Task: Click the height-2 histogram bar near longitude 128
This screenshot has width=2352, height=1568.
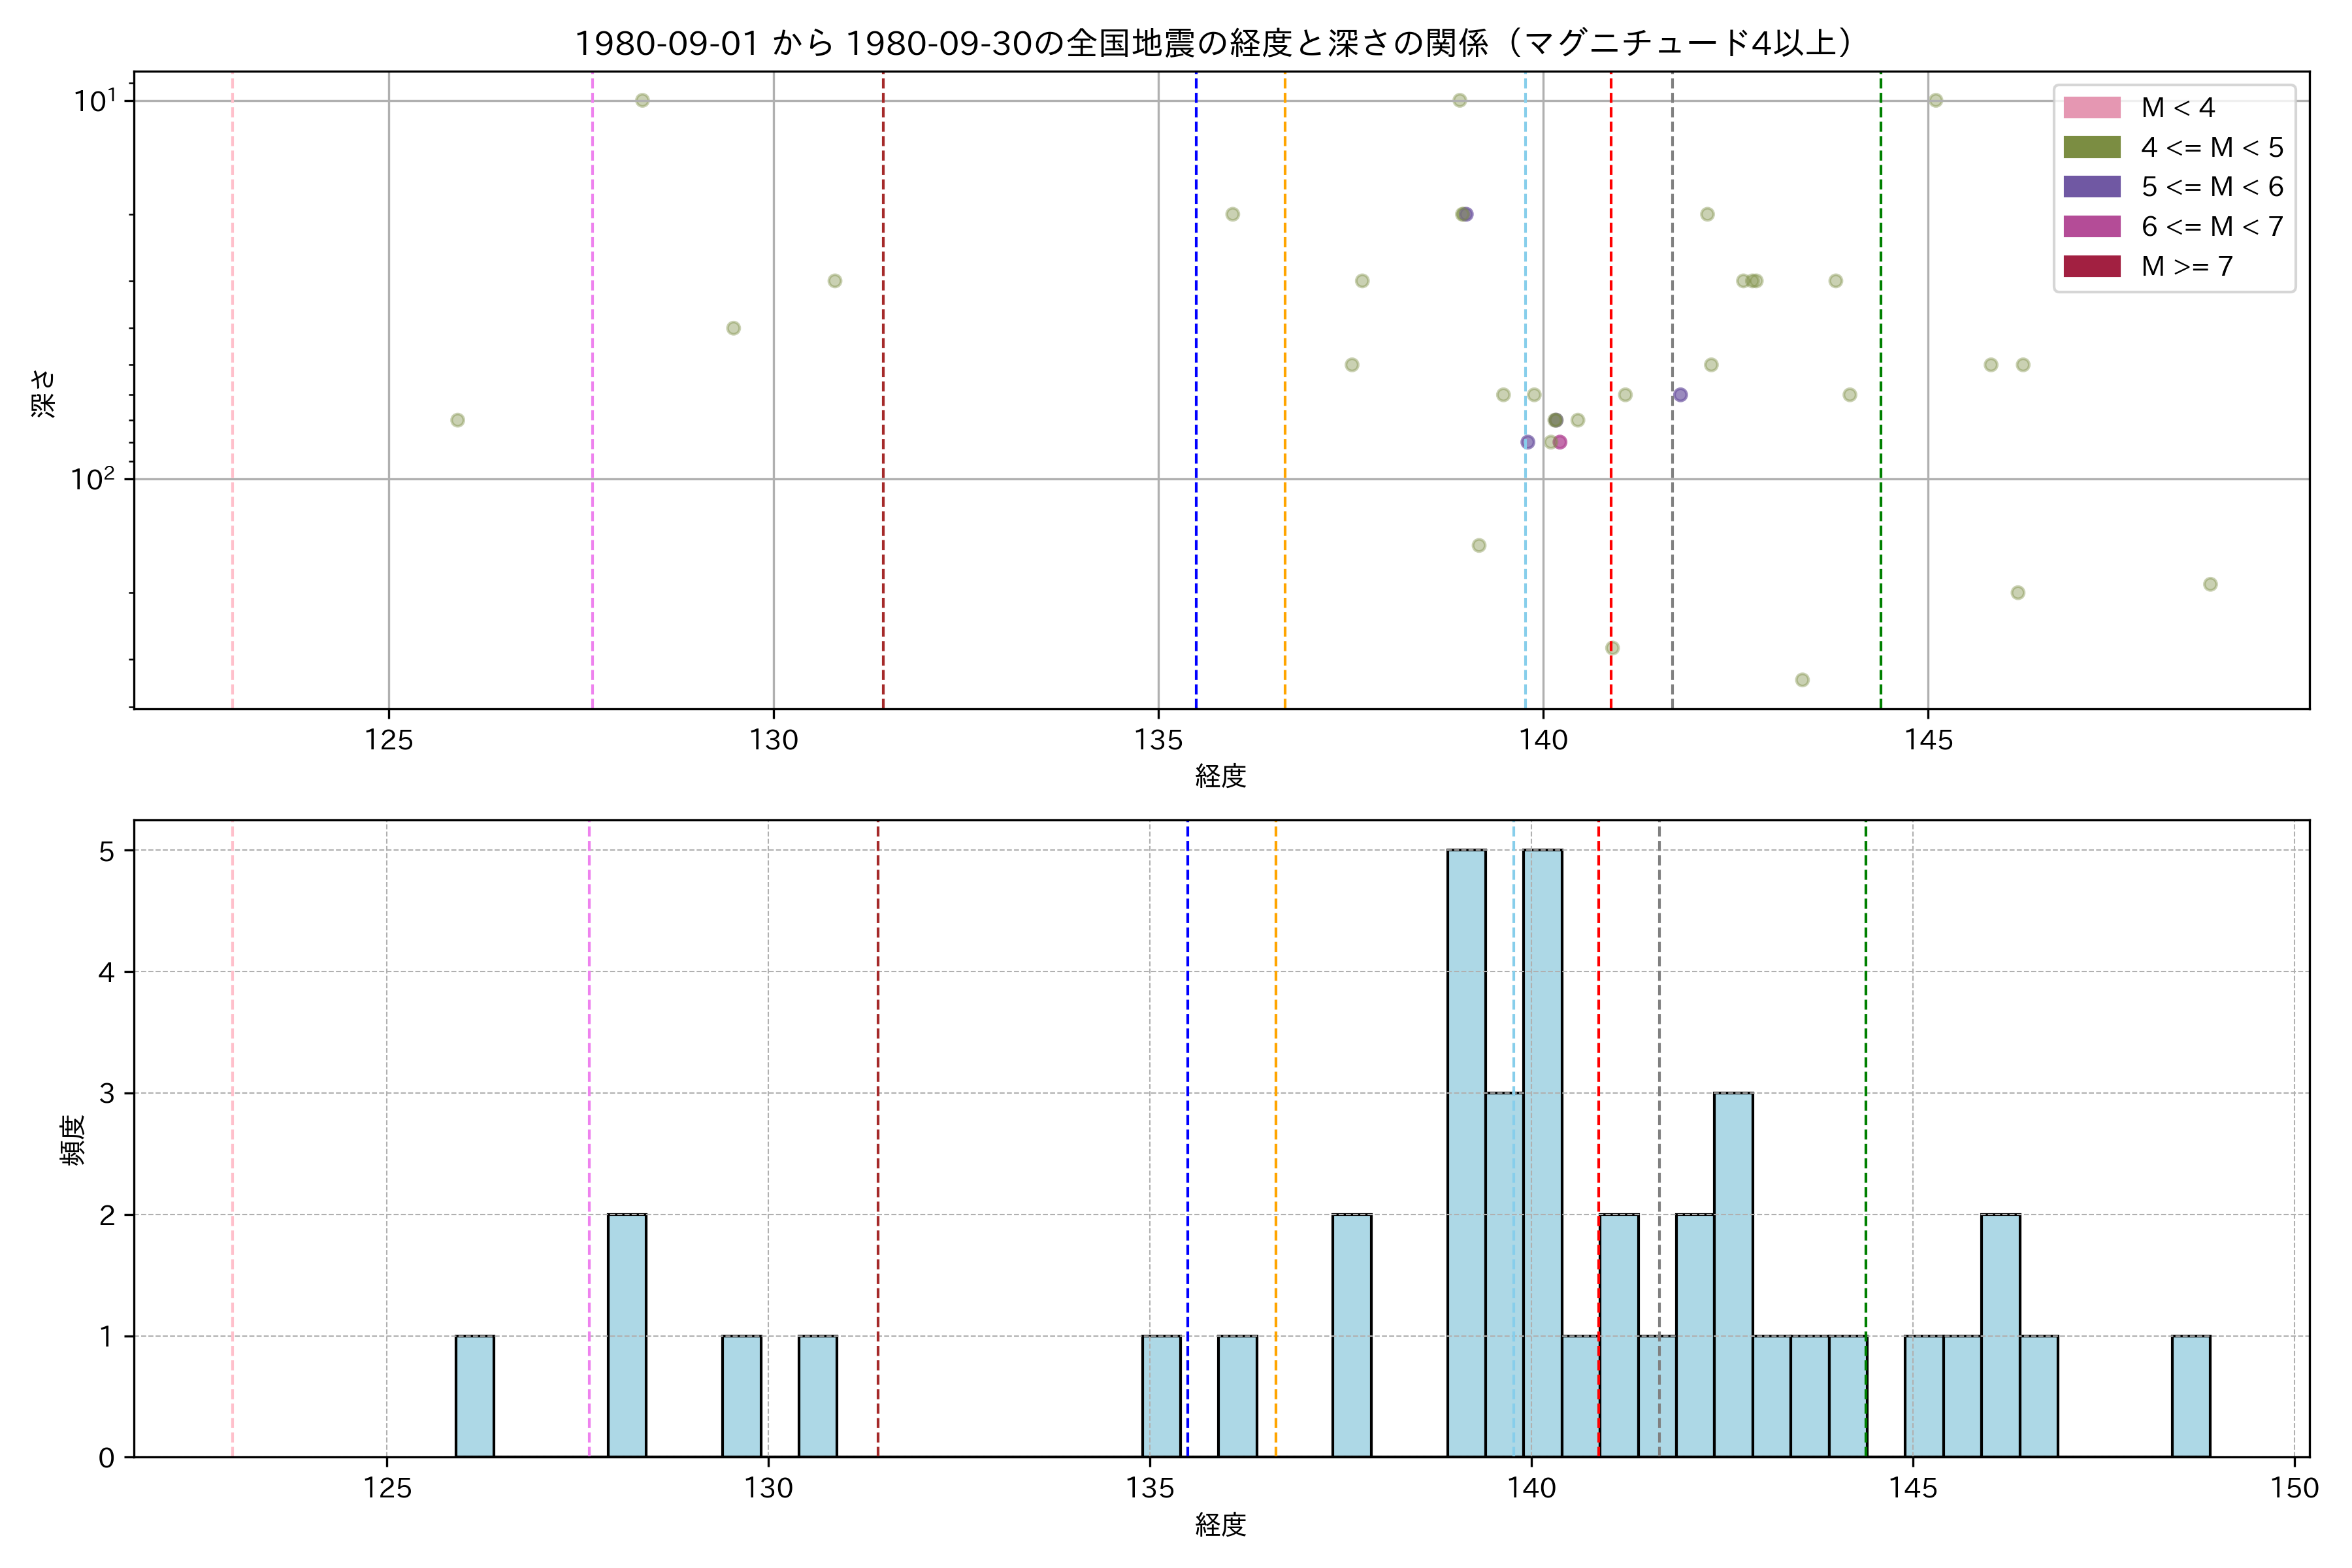Action: click(x=627, y=1335)
